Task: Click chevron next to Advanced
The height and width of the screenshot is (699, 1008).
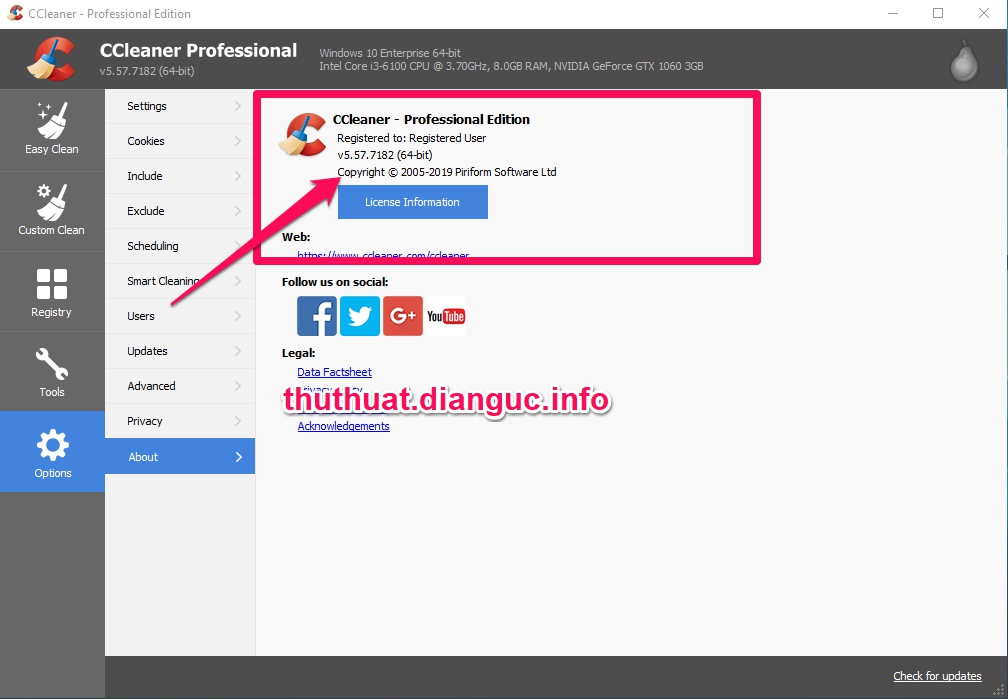Action: click(238, 386)
